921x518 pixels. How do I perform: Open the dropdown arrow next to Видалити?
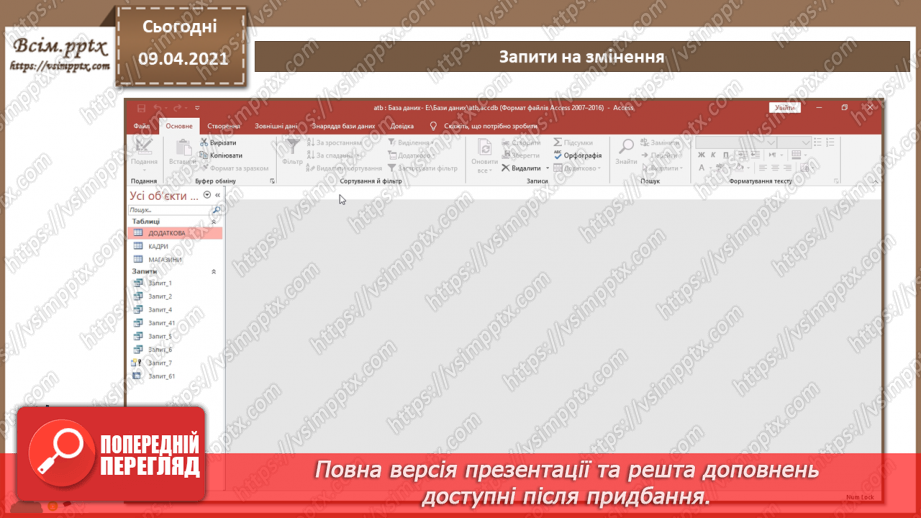point(547,169)
